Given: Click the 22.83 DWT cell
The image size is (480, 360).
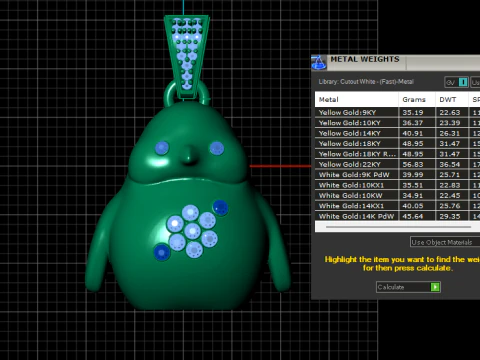Looking at the screenshot, I should pos(452,185).
